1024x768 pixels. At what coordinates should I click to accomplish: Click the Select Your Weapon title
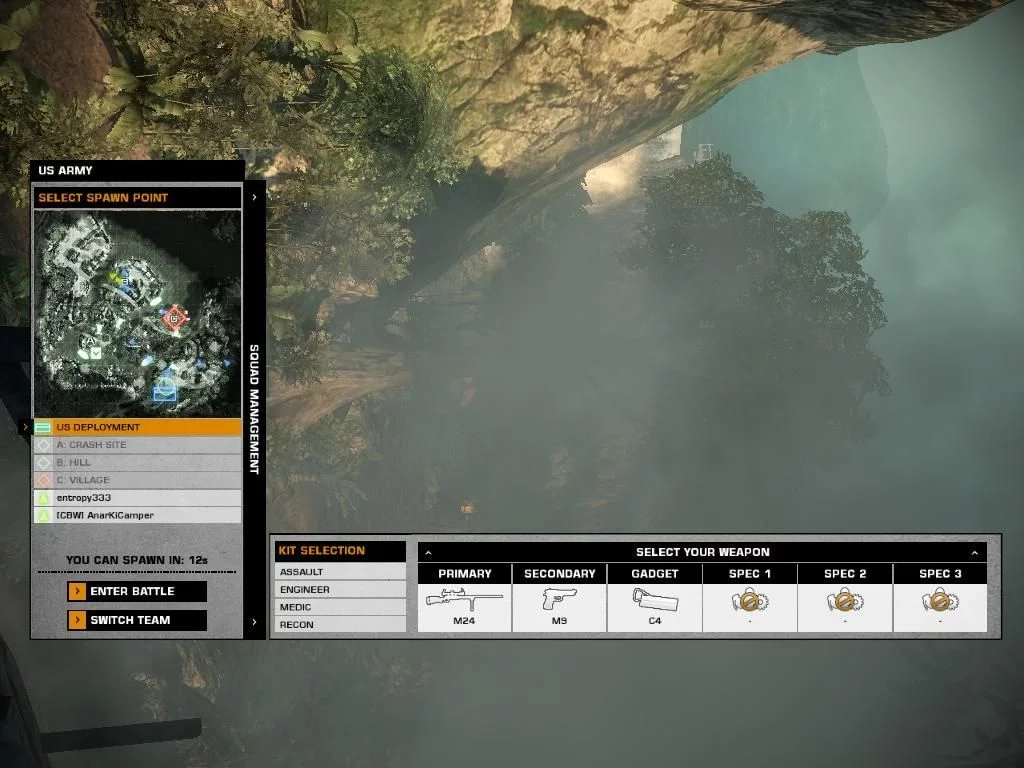coord(703,552)
